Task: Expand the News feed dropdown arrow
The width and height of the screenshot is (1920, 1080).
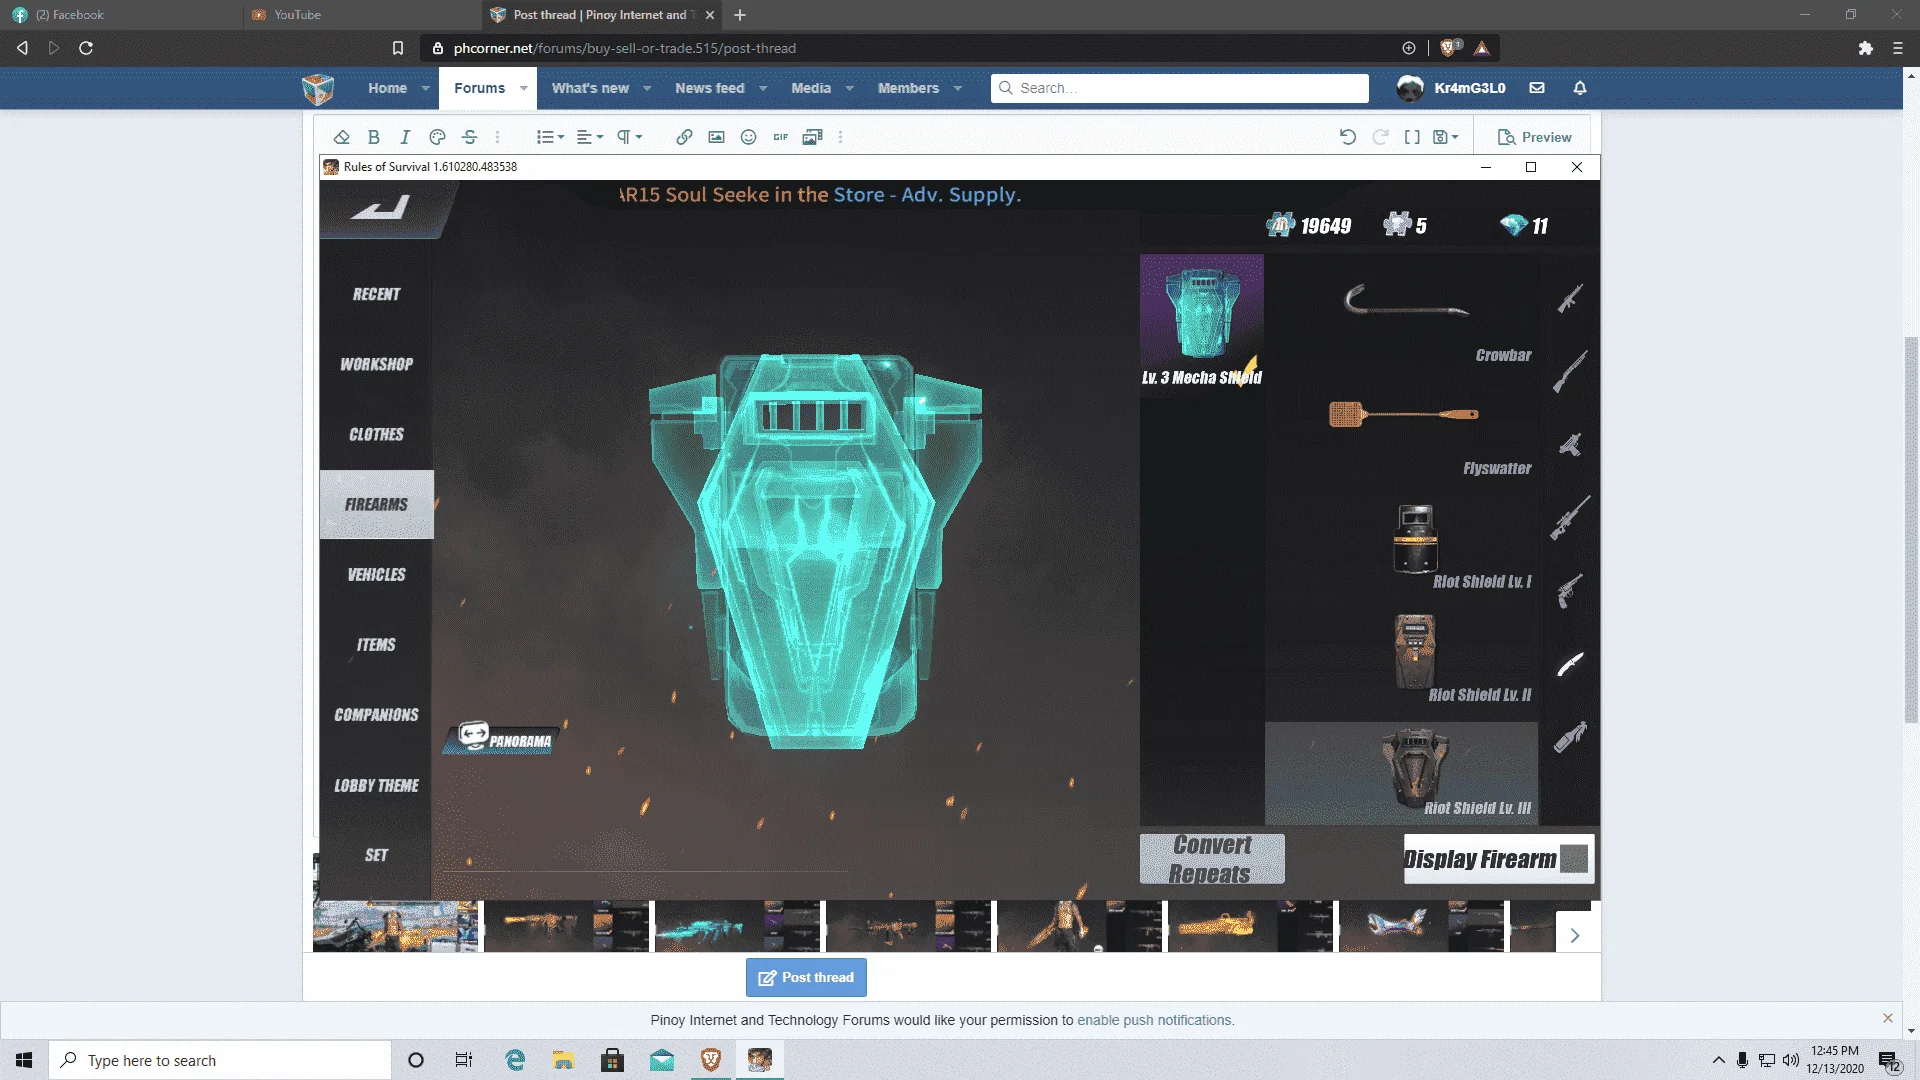Action: pyautogui.click(x=763, y=88)
